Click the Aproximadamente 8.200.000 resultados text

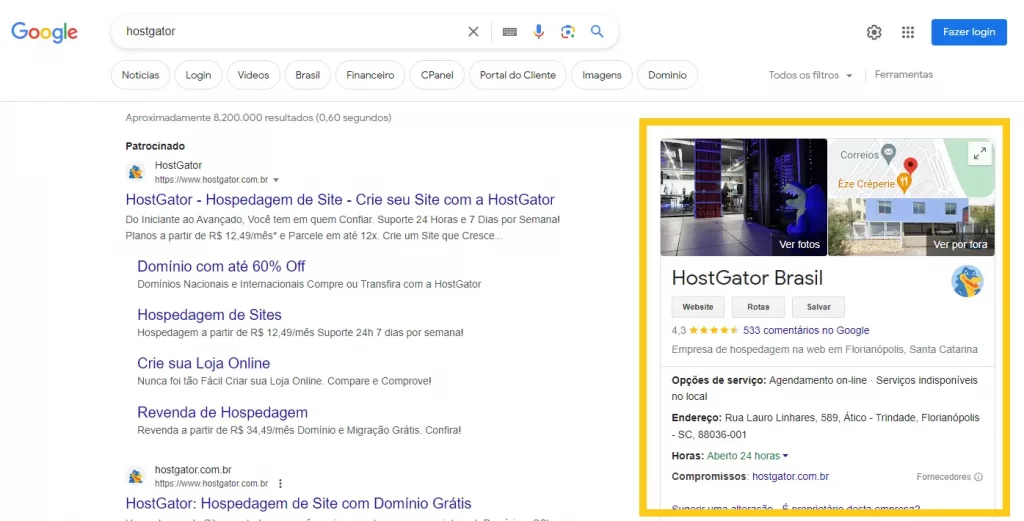(x=259, y=118)
